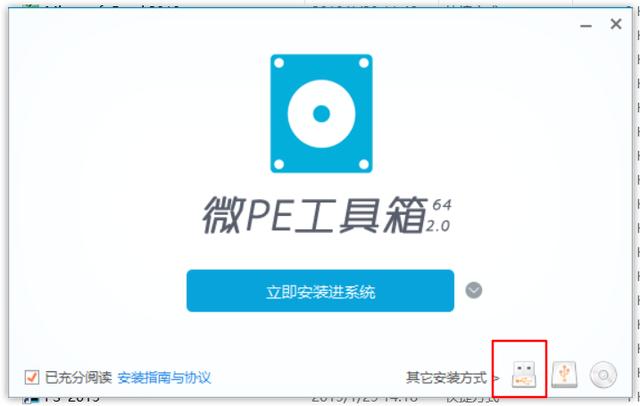
Task: Select the USB flash drive install icon
Action: point(523,374)
